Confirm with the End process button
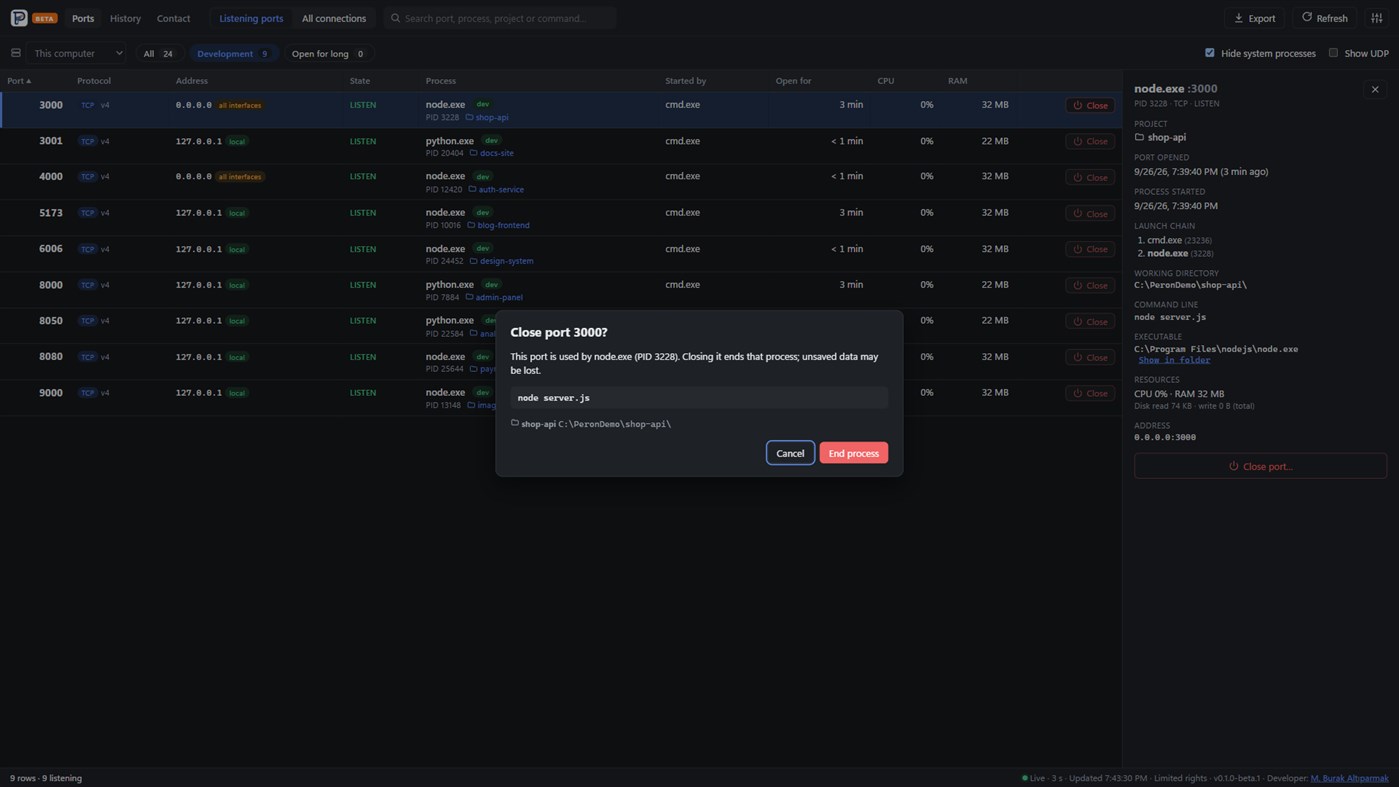Image resolution: width=1399 pixels, height=787 pixels. (x=854, y=453)
